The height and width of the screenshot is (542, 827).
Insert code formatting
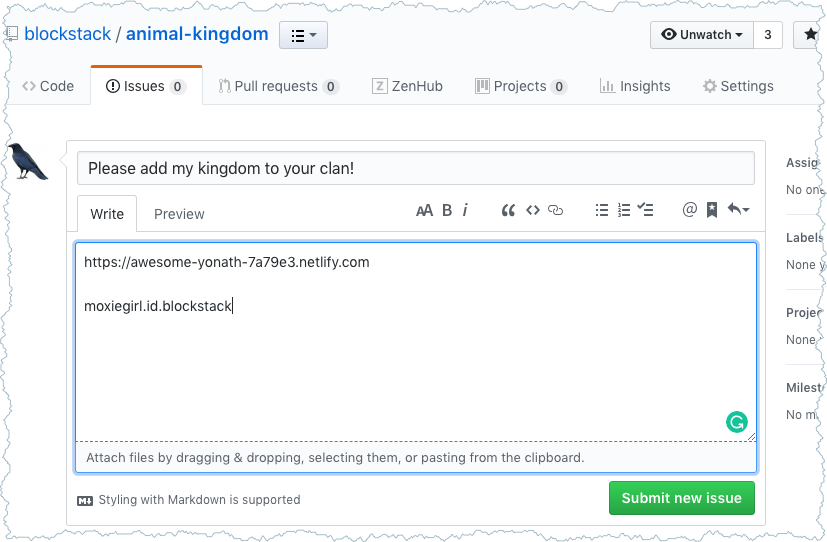pyautogui.click(x=533, y=210)
